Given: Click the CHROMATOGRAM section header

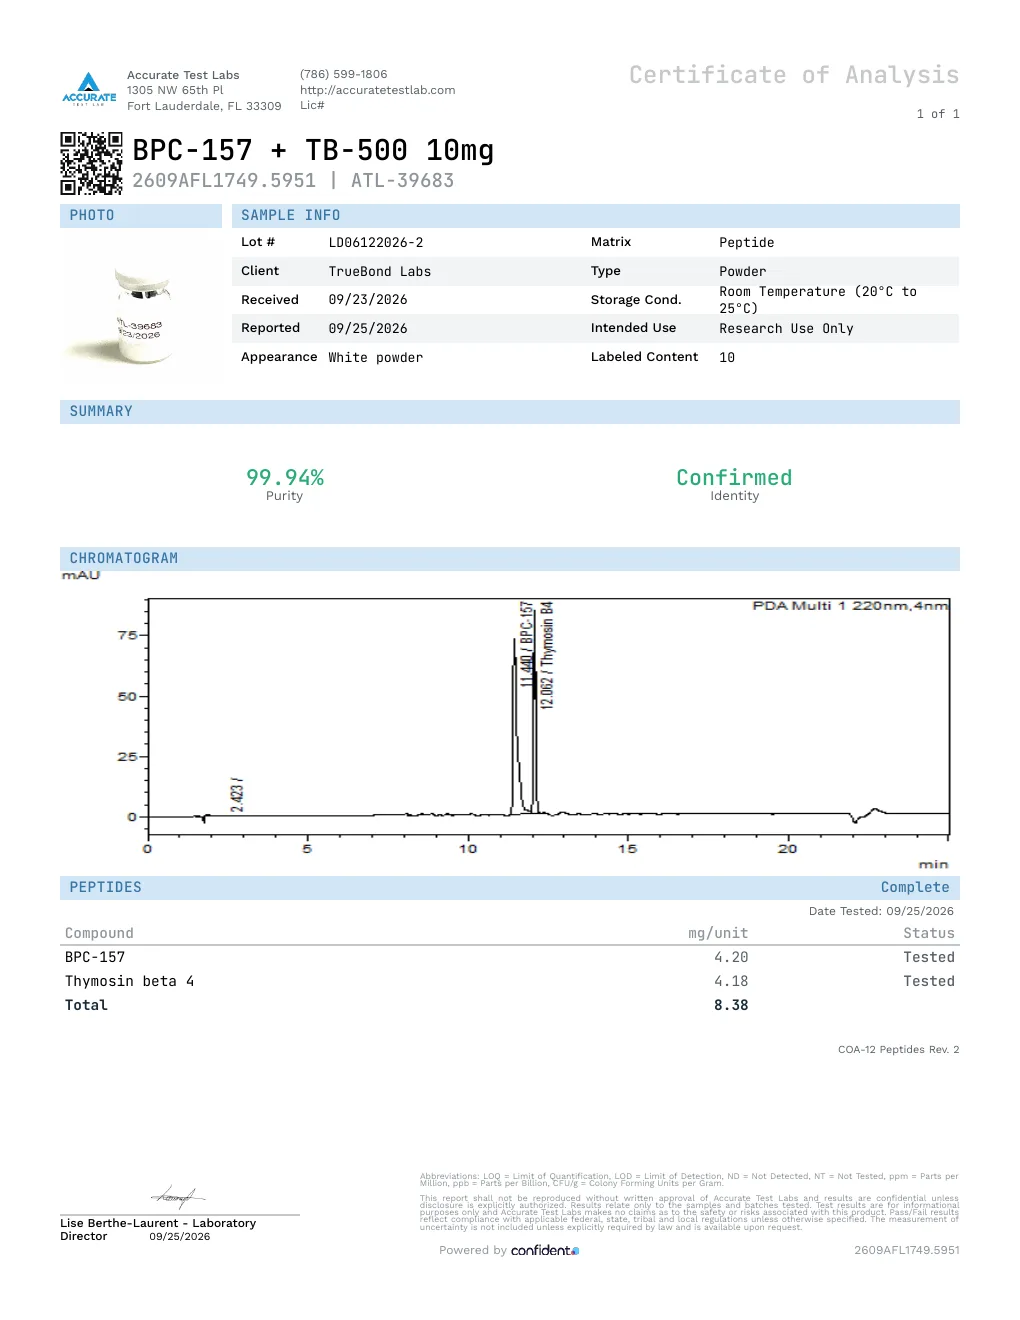Looking at the screenshot, I should 510,559.
